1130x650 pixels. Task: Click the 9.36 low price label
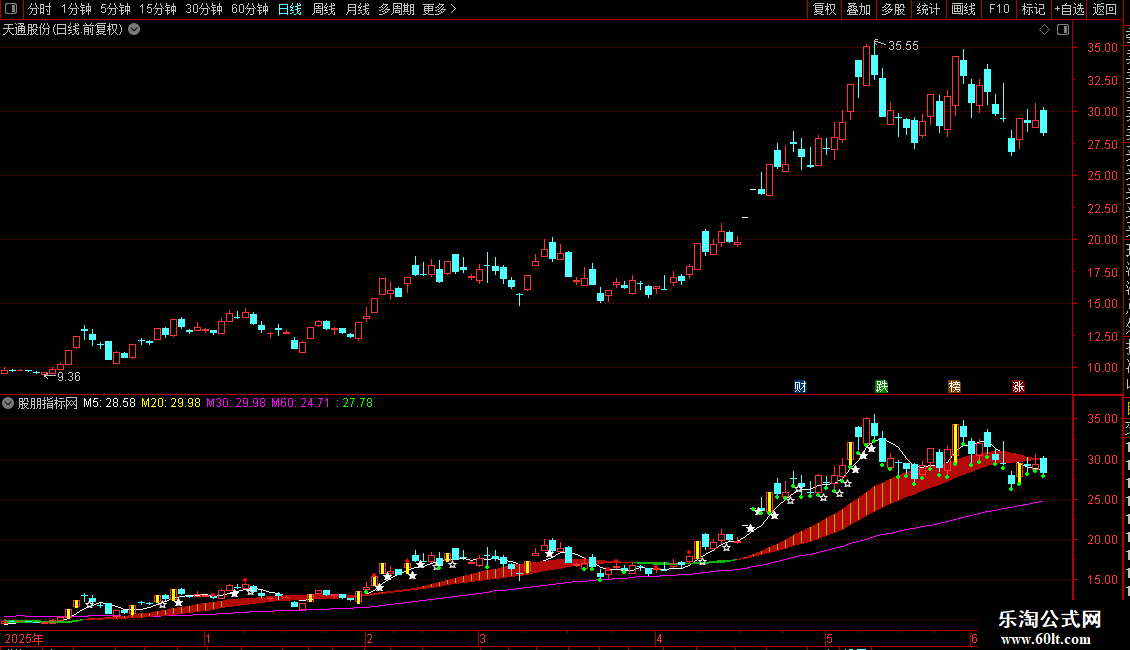click(x=68, y=377)
